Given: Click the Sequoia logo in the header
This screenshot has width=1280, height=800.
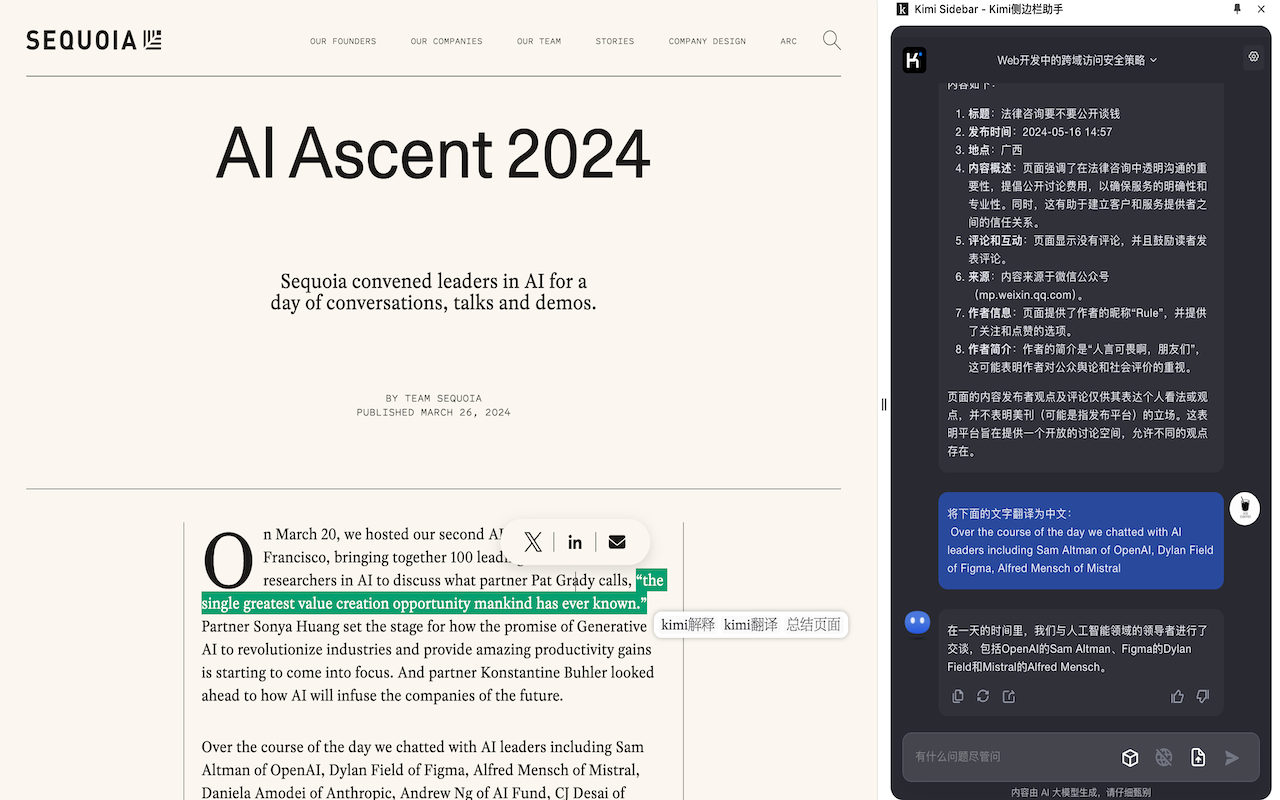Looking at the screenshot, I should pyautogui.click(x=94, y=41).
